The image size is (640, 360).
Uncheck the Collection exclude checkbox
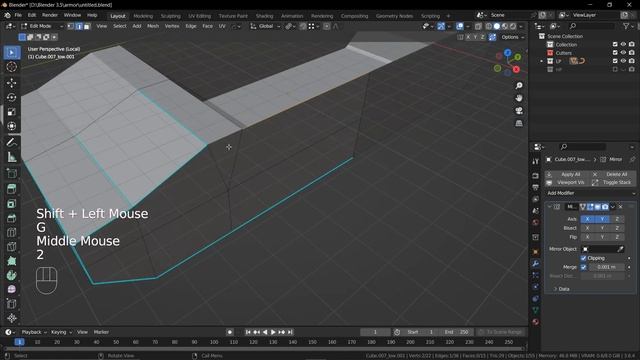(615, 44)
